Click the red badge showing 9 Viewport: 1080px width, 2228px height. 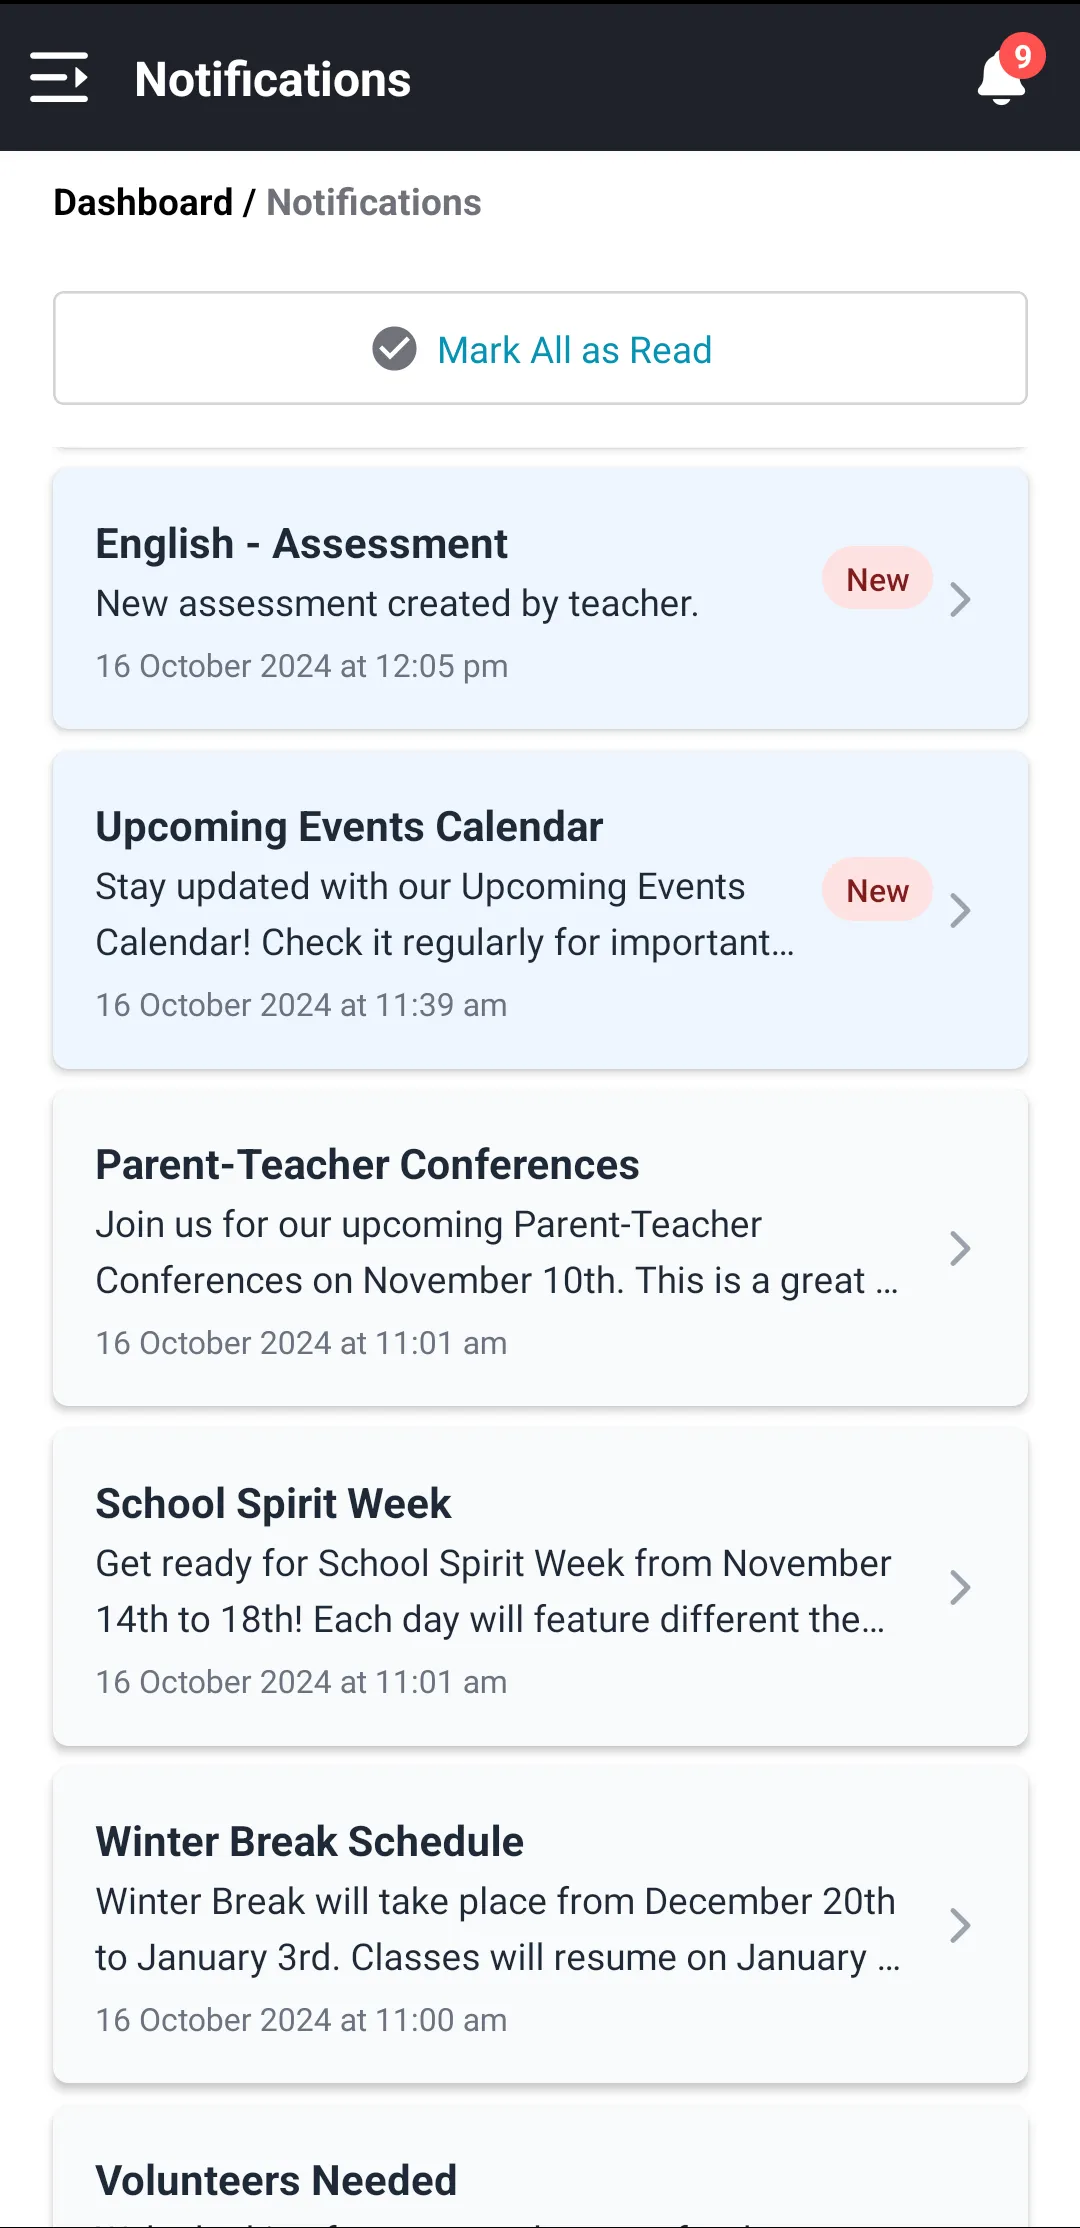(x=1022, y=56)
